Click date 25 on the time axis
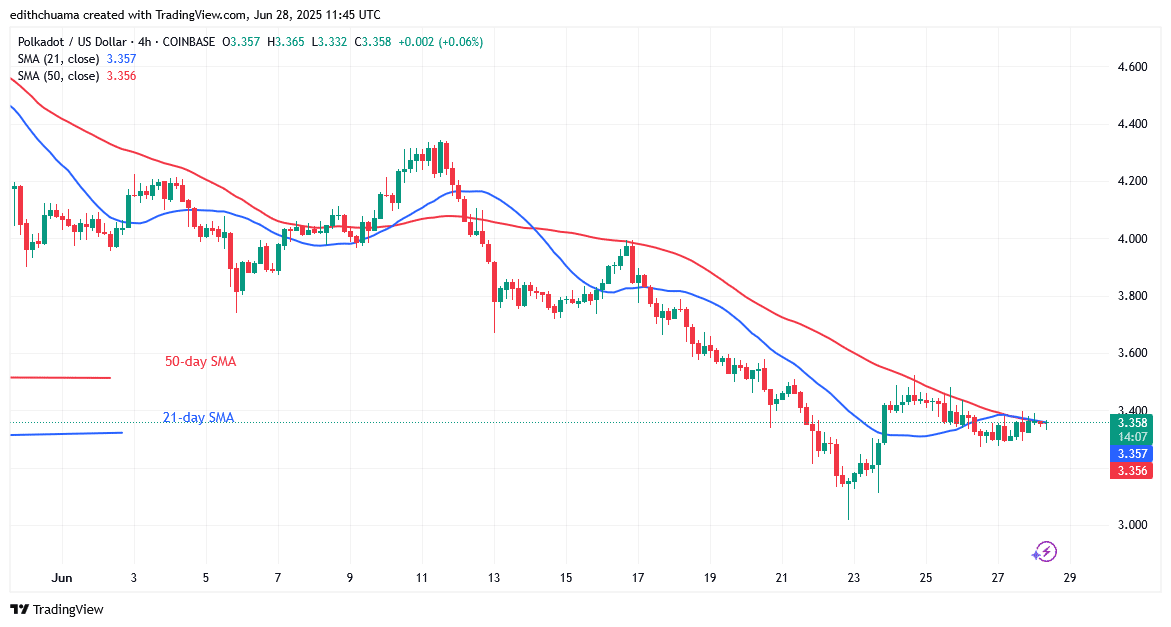 [x=925, y=578]
